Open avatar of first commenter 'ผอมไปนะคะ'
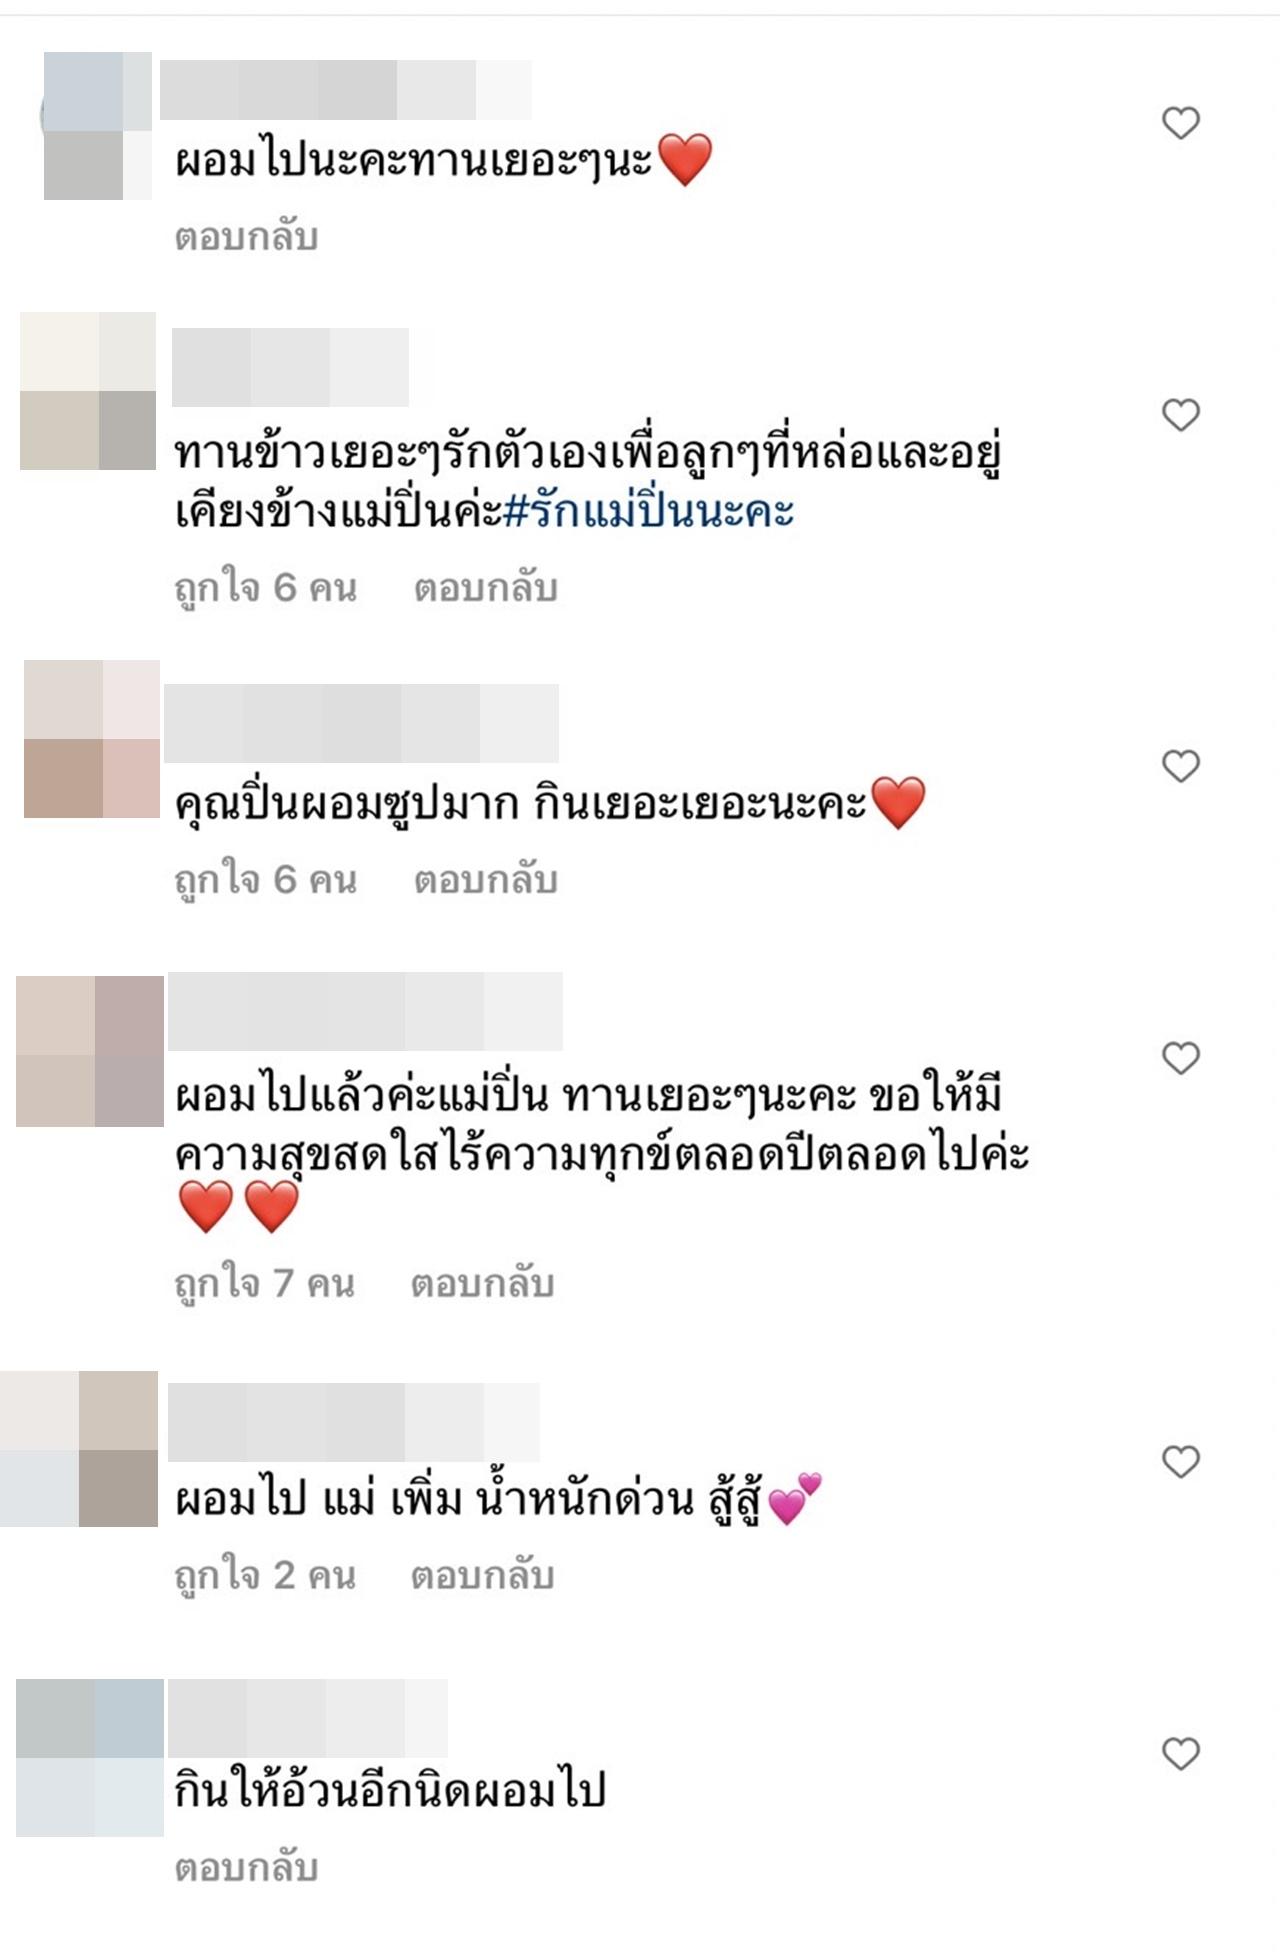 pos(97,125)
